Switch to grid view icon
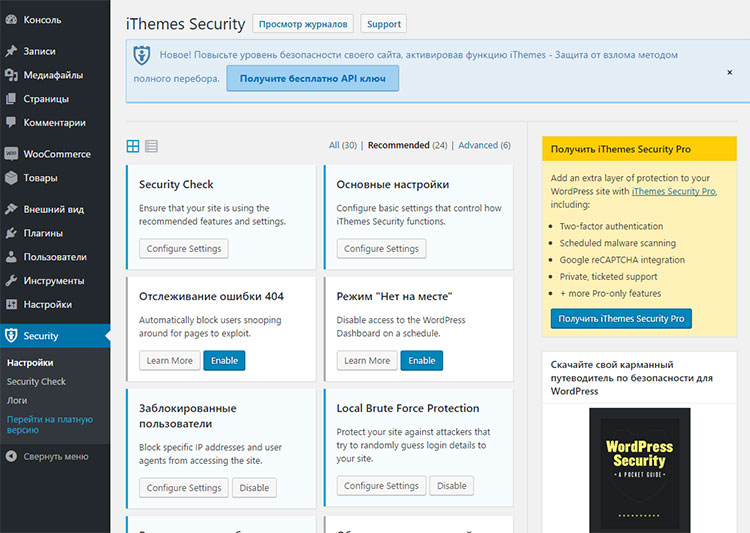750x533 pixels. [133, 146]
